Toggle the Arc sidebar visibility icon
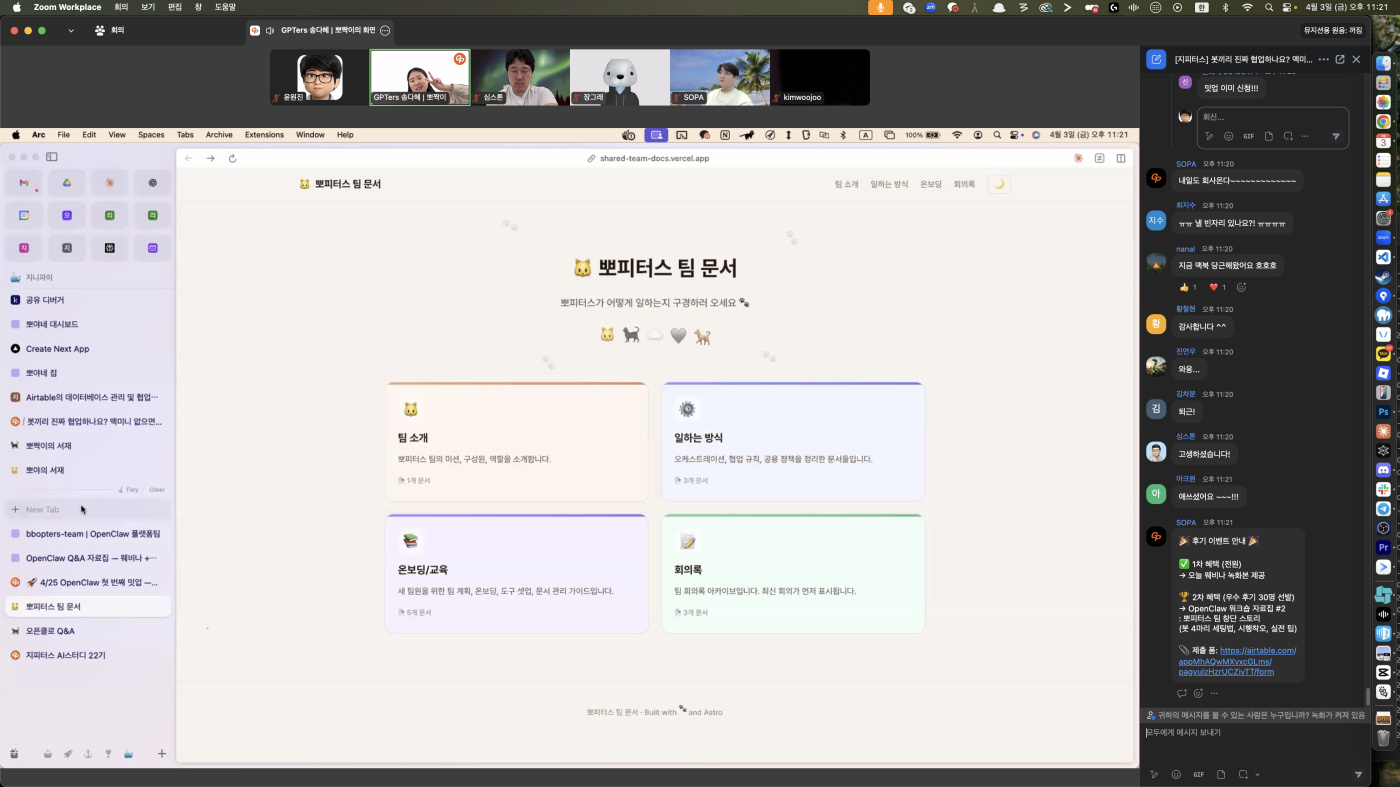The width and height of the screenshot is (1400, 787). pyautogui.click(x=52, y=157)
